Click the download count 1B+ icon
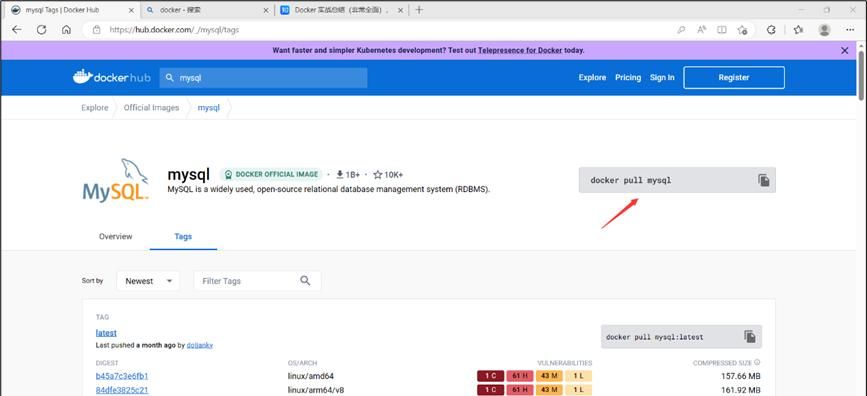This screenshot has width=867, height=396. [x=340, y=175]
